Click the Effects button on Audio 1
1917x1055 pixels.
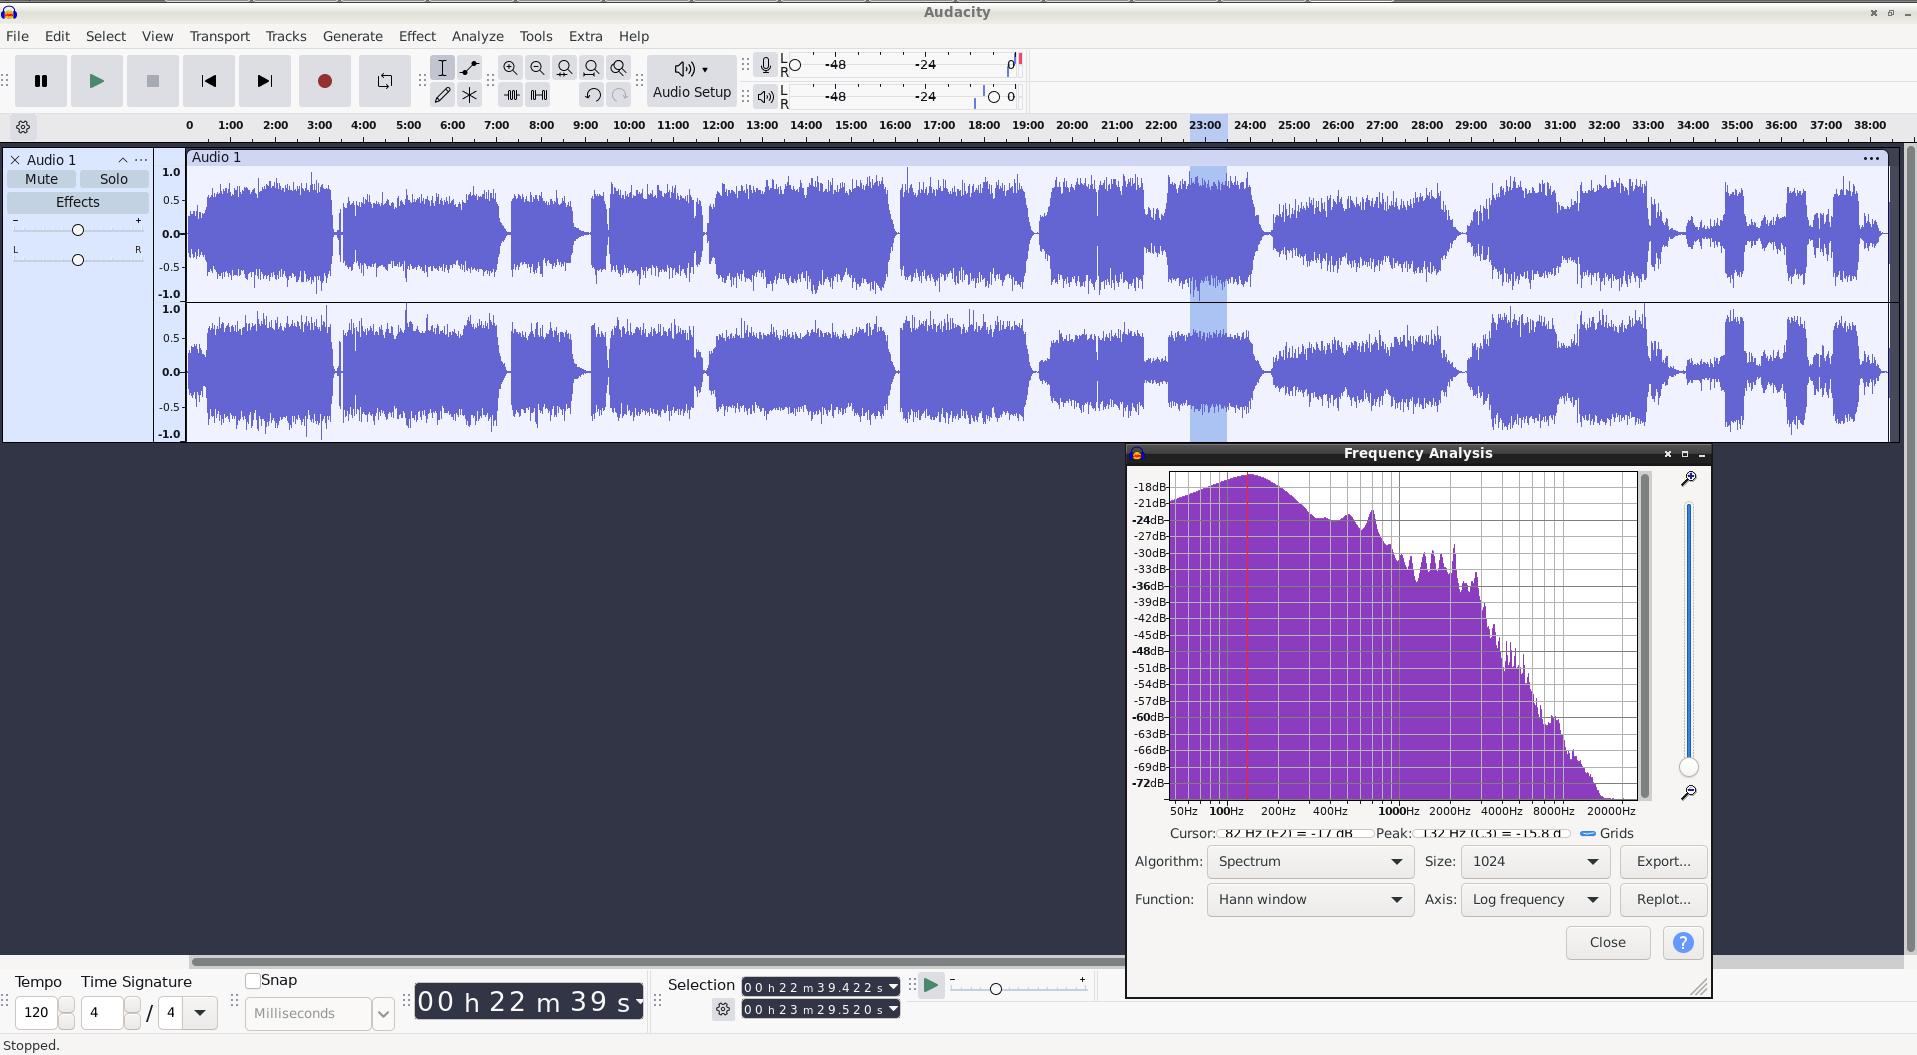tap(78, 202)
